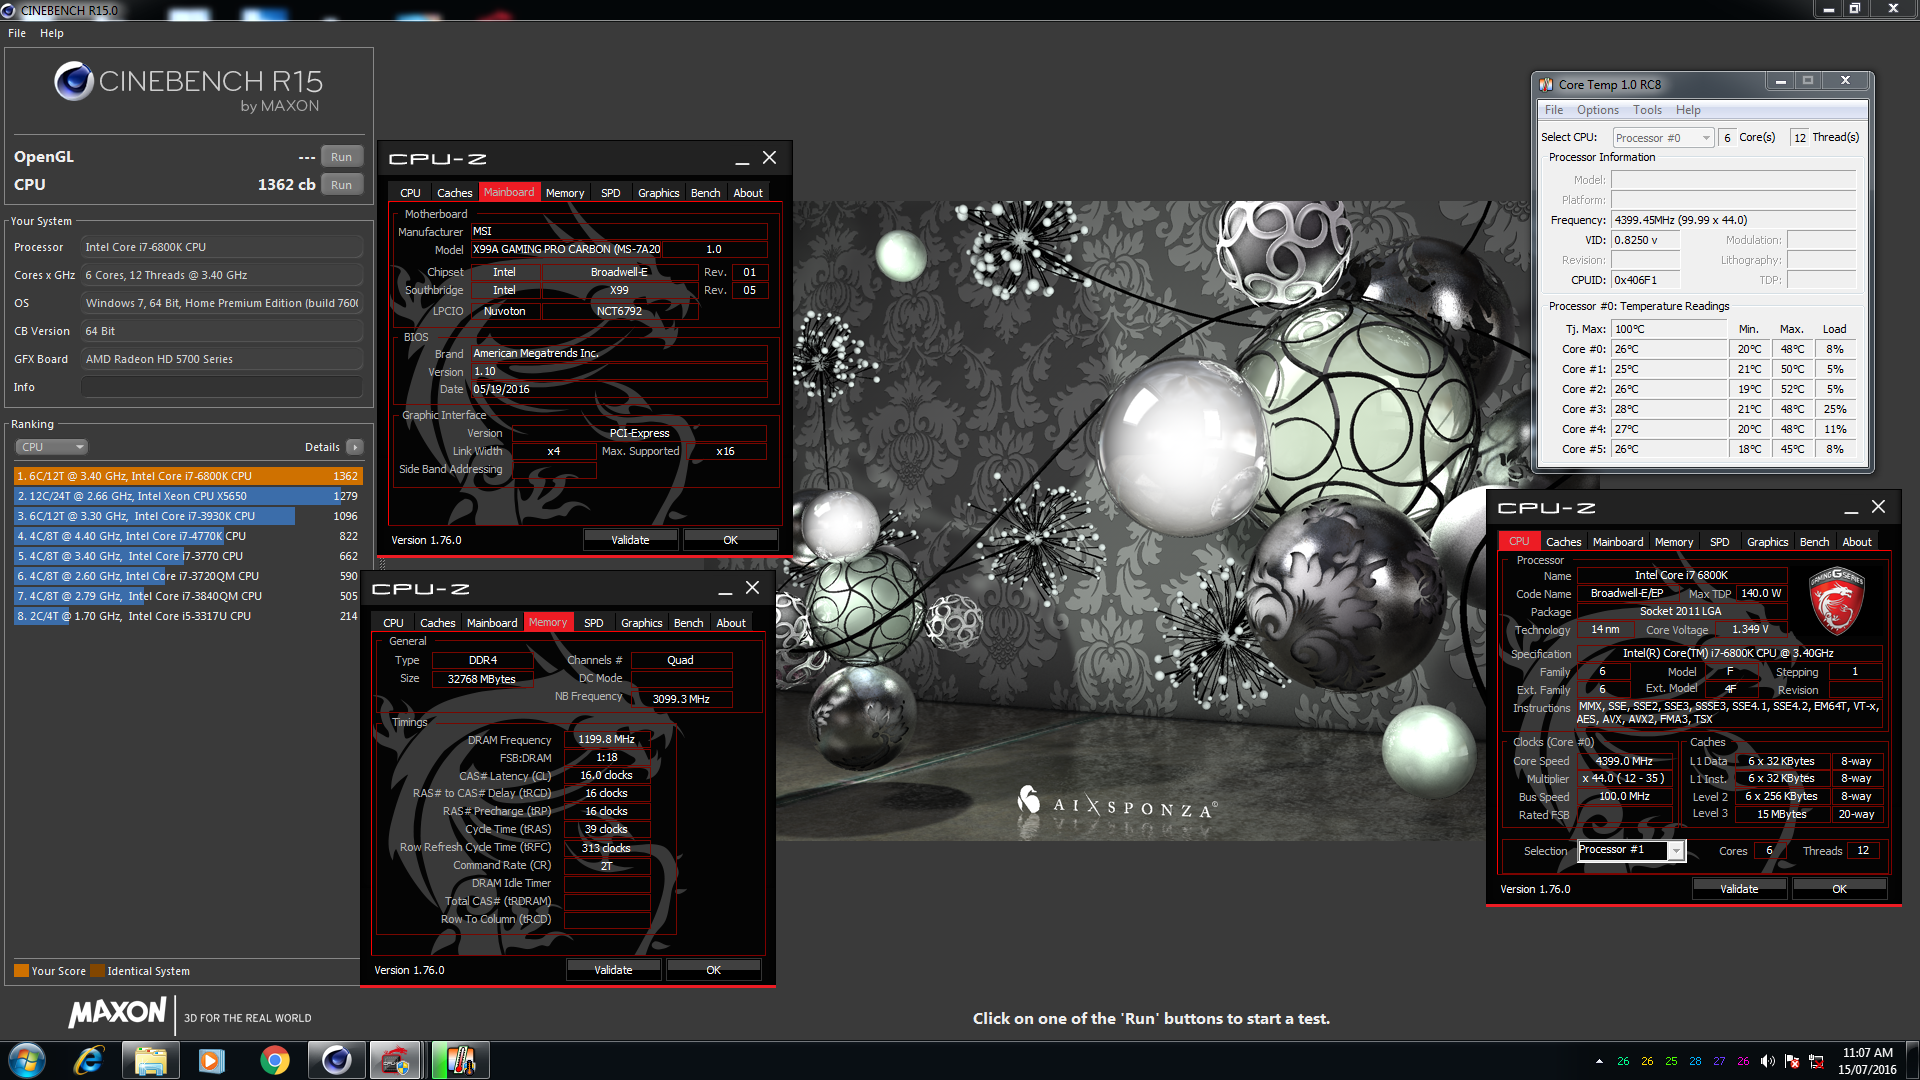Screen dimensions: 1920x1080
Task: Click the blue tray temperature reading 28
Action: coord(1695,1061)
